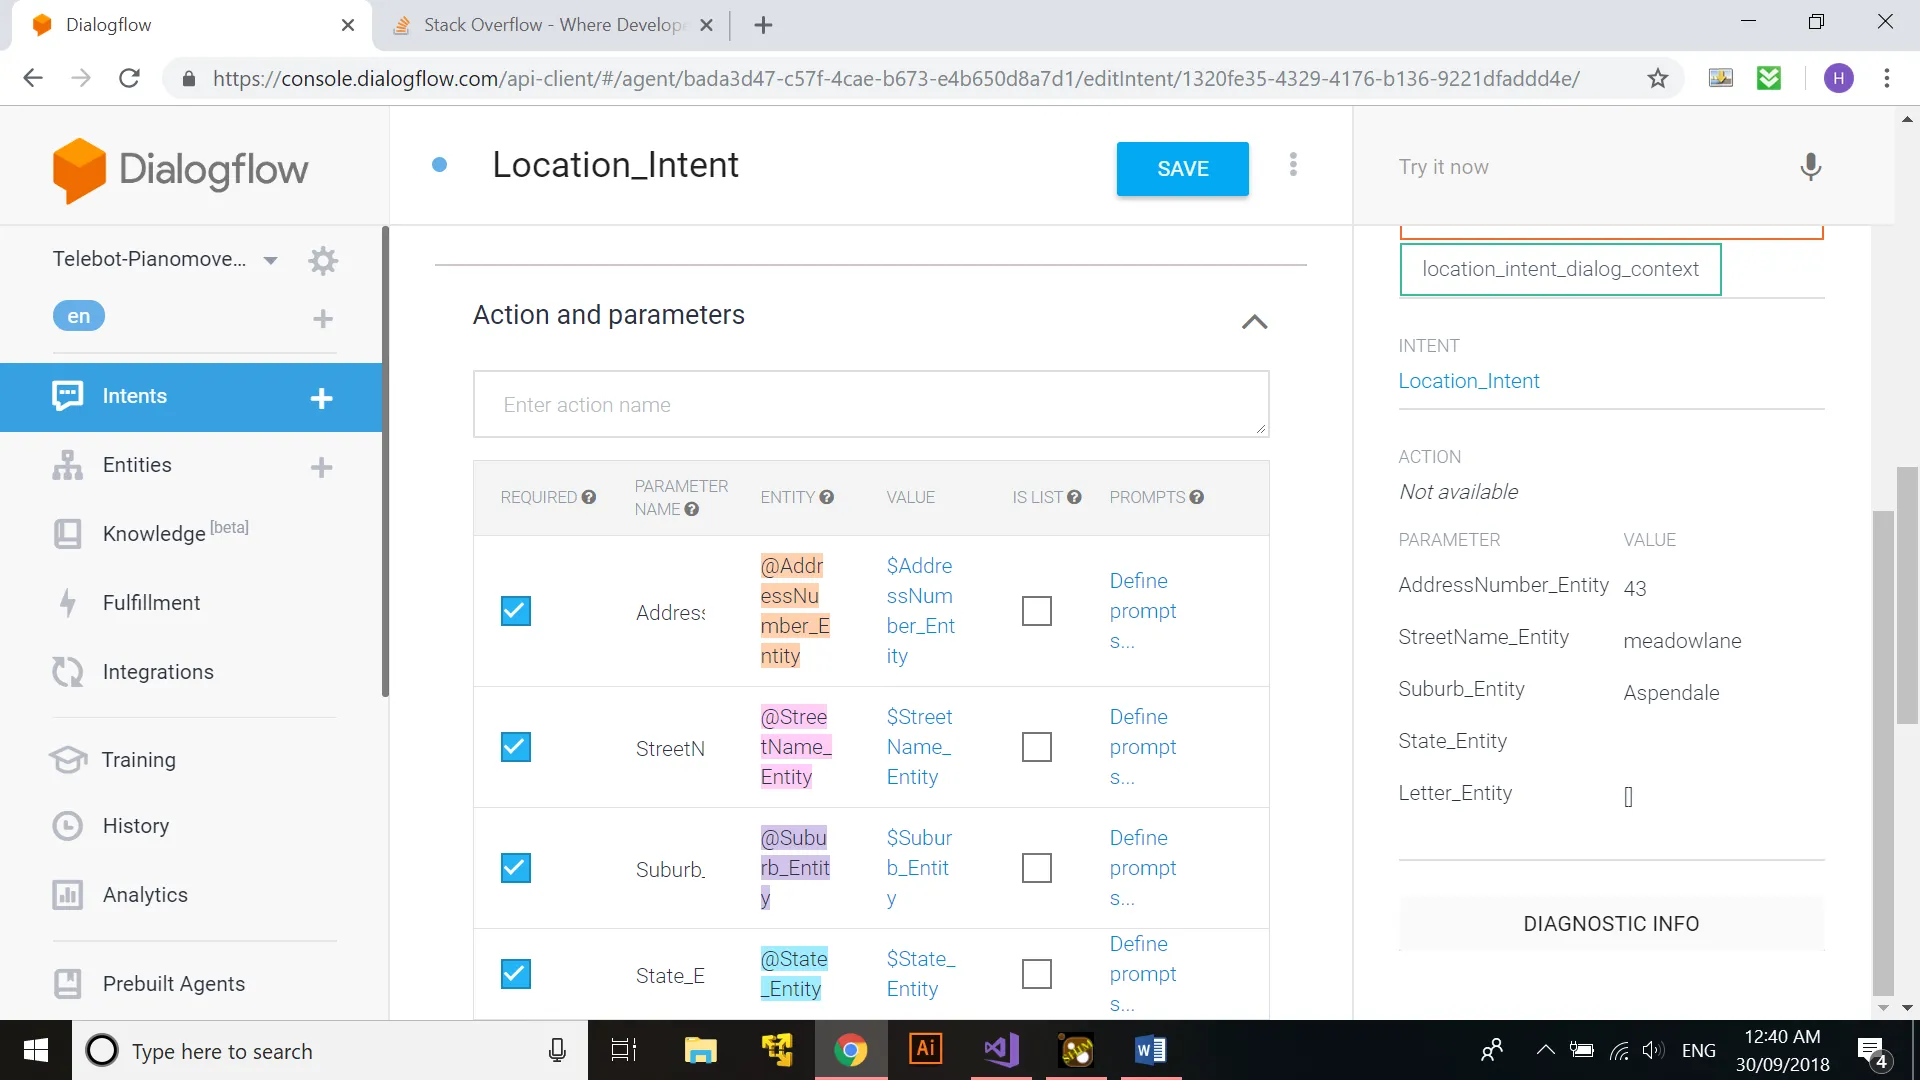Add a language with plus beside en
This screenshot has height=1080, width=1920.
tap(322, 319)
